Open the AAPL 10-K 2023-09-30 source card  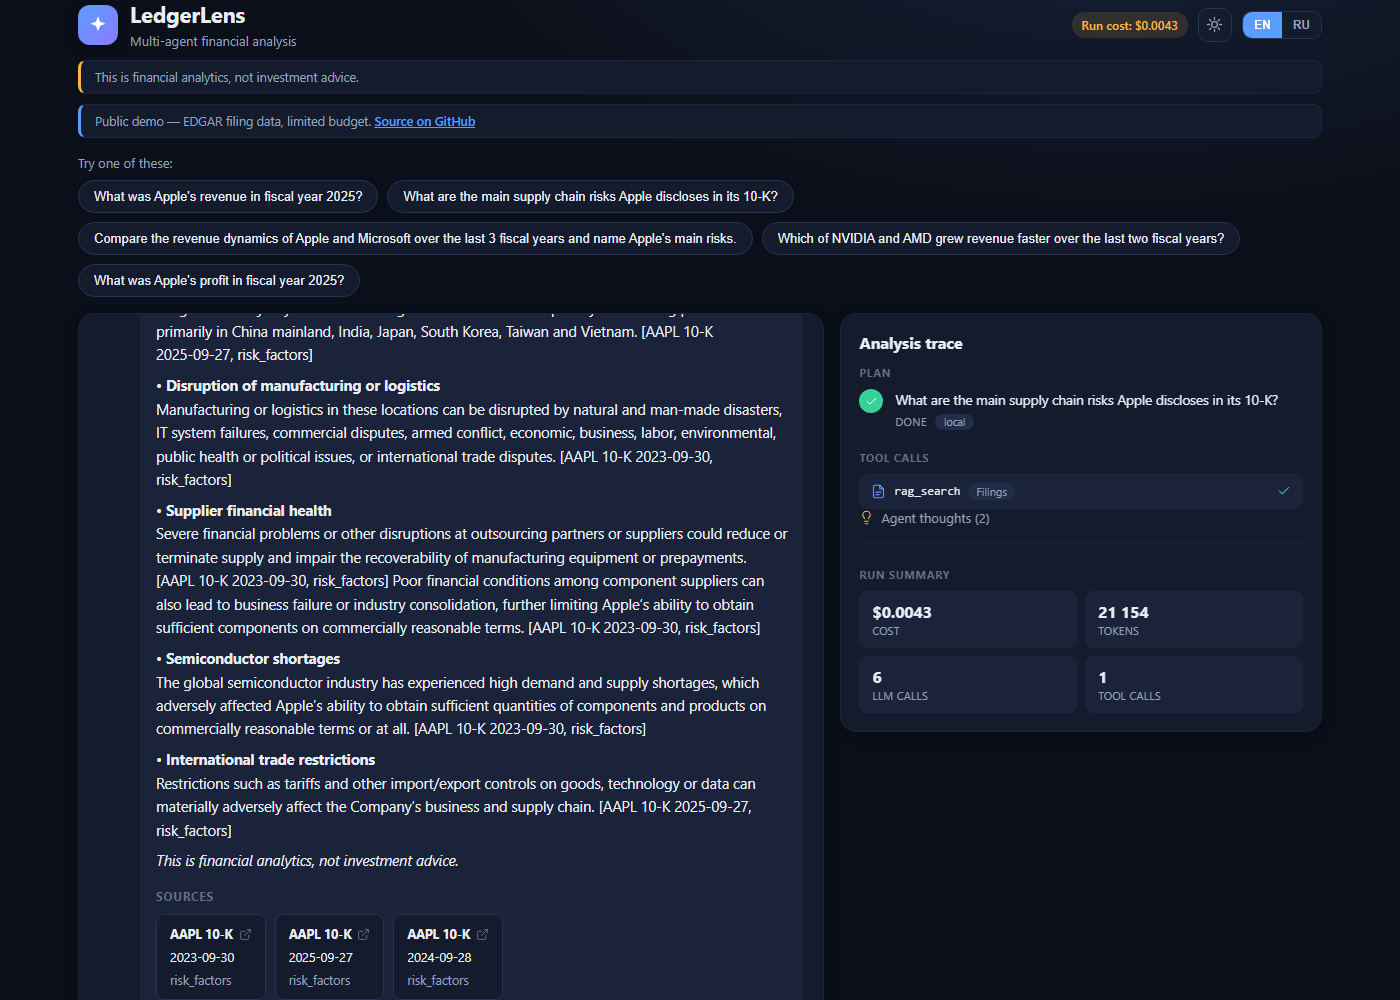(211, 957)
